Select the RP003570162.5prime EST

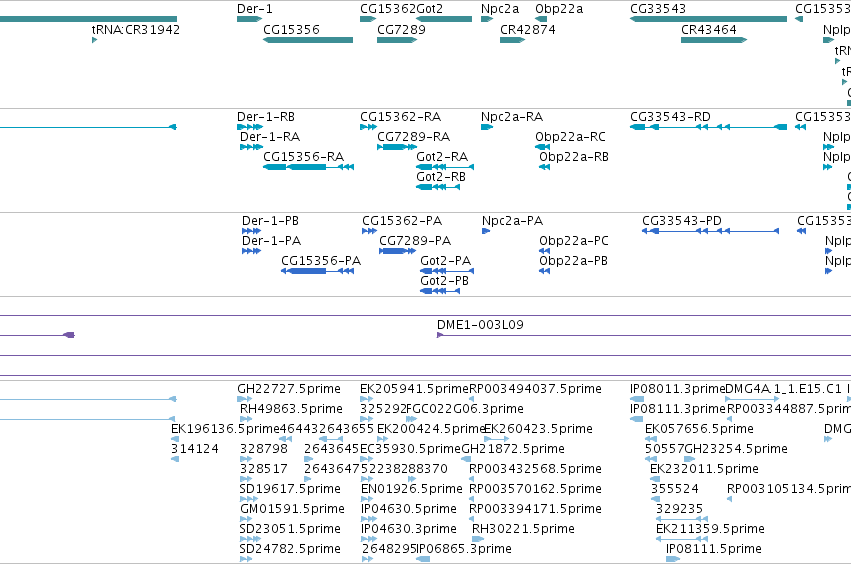(x=471, y=499)
